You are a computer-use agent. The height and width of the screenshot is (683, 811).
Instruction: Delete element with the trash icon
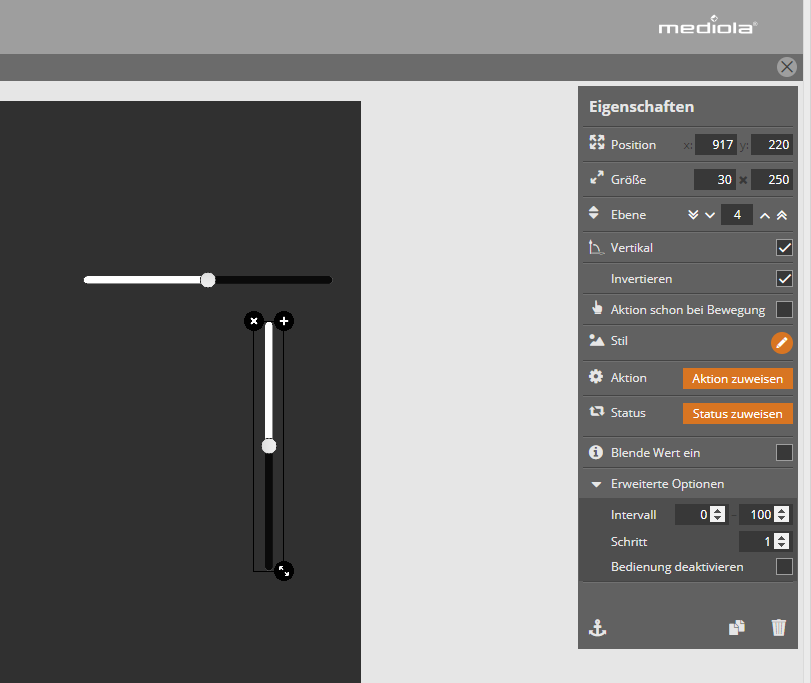tap(778, 628)
